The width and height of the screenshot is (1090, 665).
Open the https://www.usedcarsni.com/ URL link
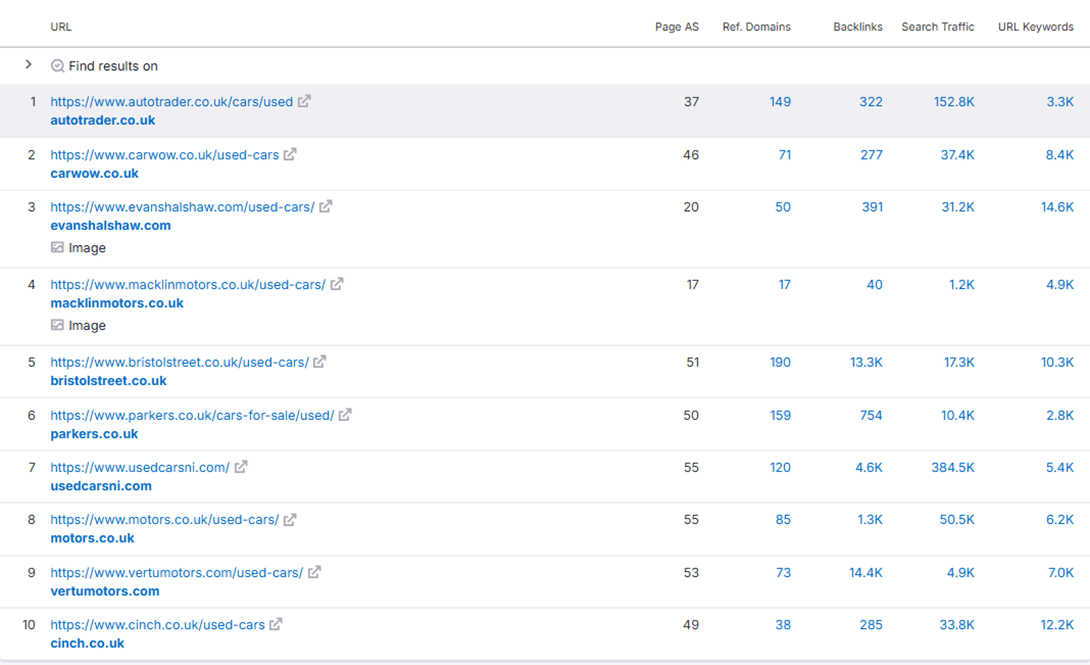[x=140, y=468]
